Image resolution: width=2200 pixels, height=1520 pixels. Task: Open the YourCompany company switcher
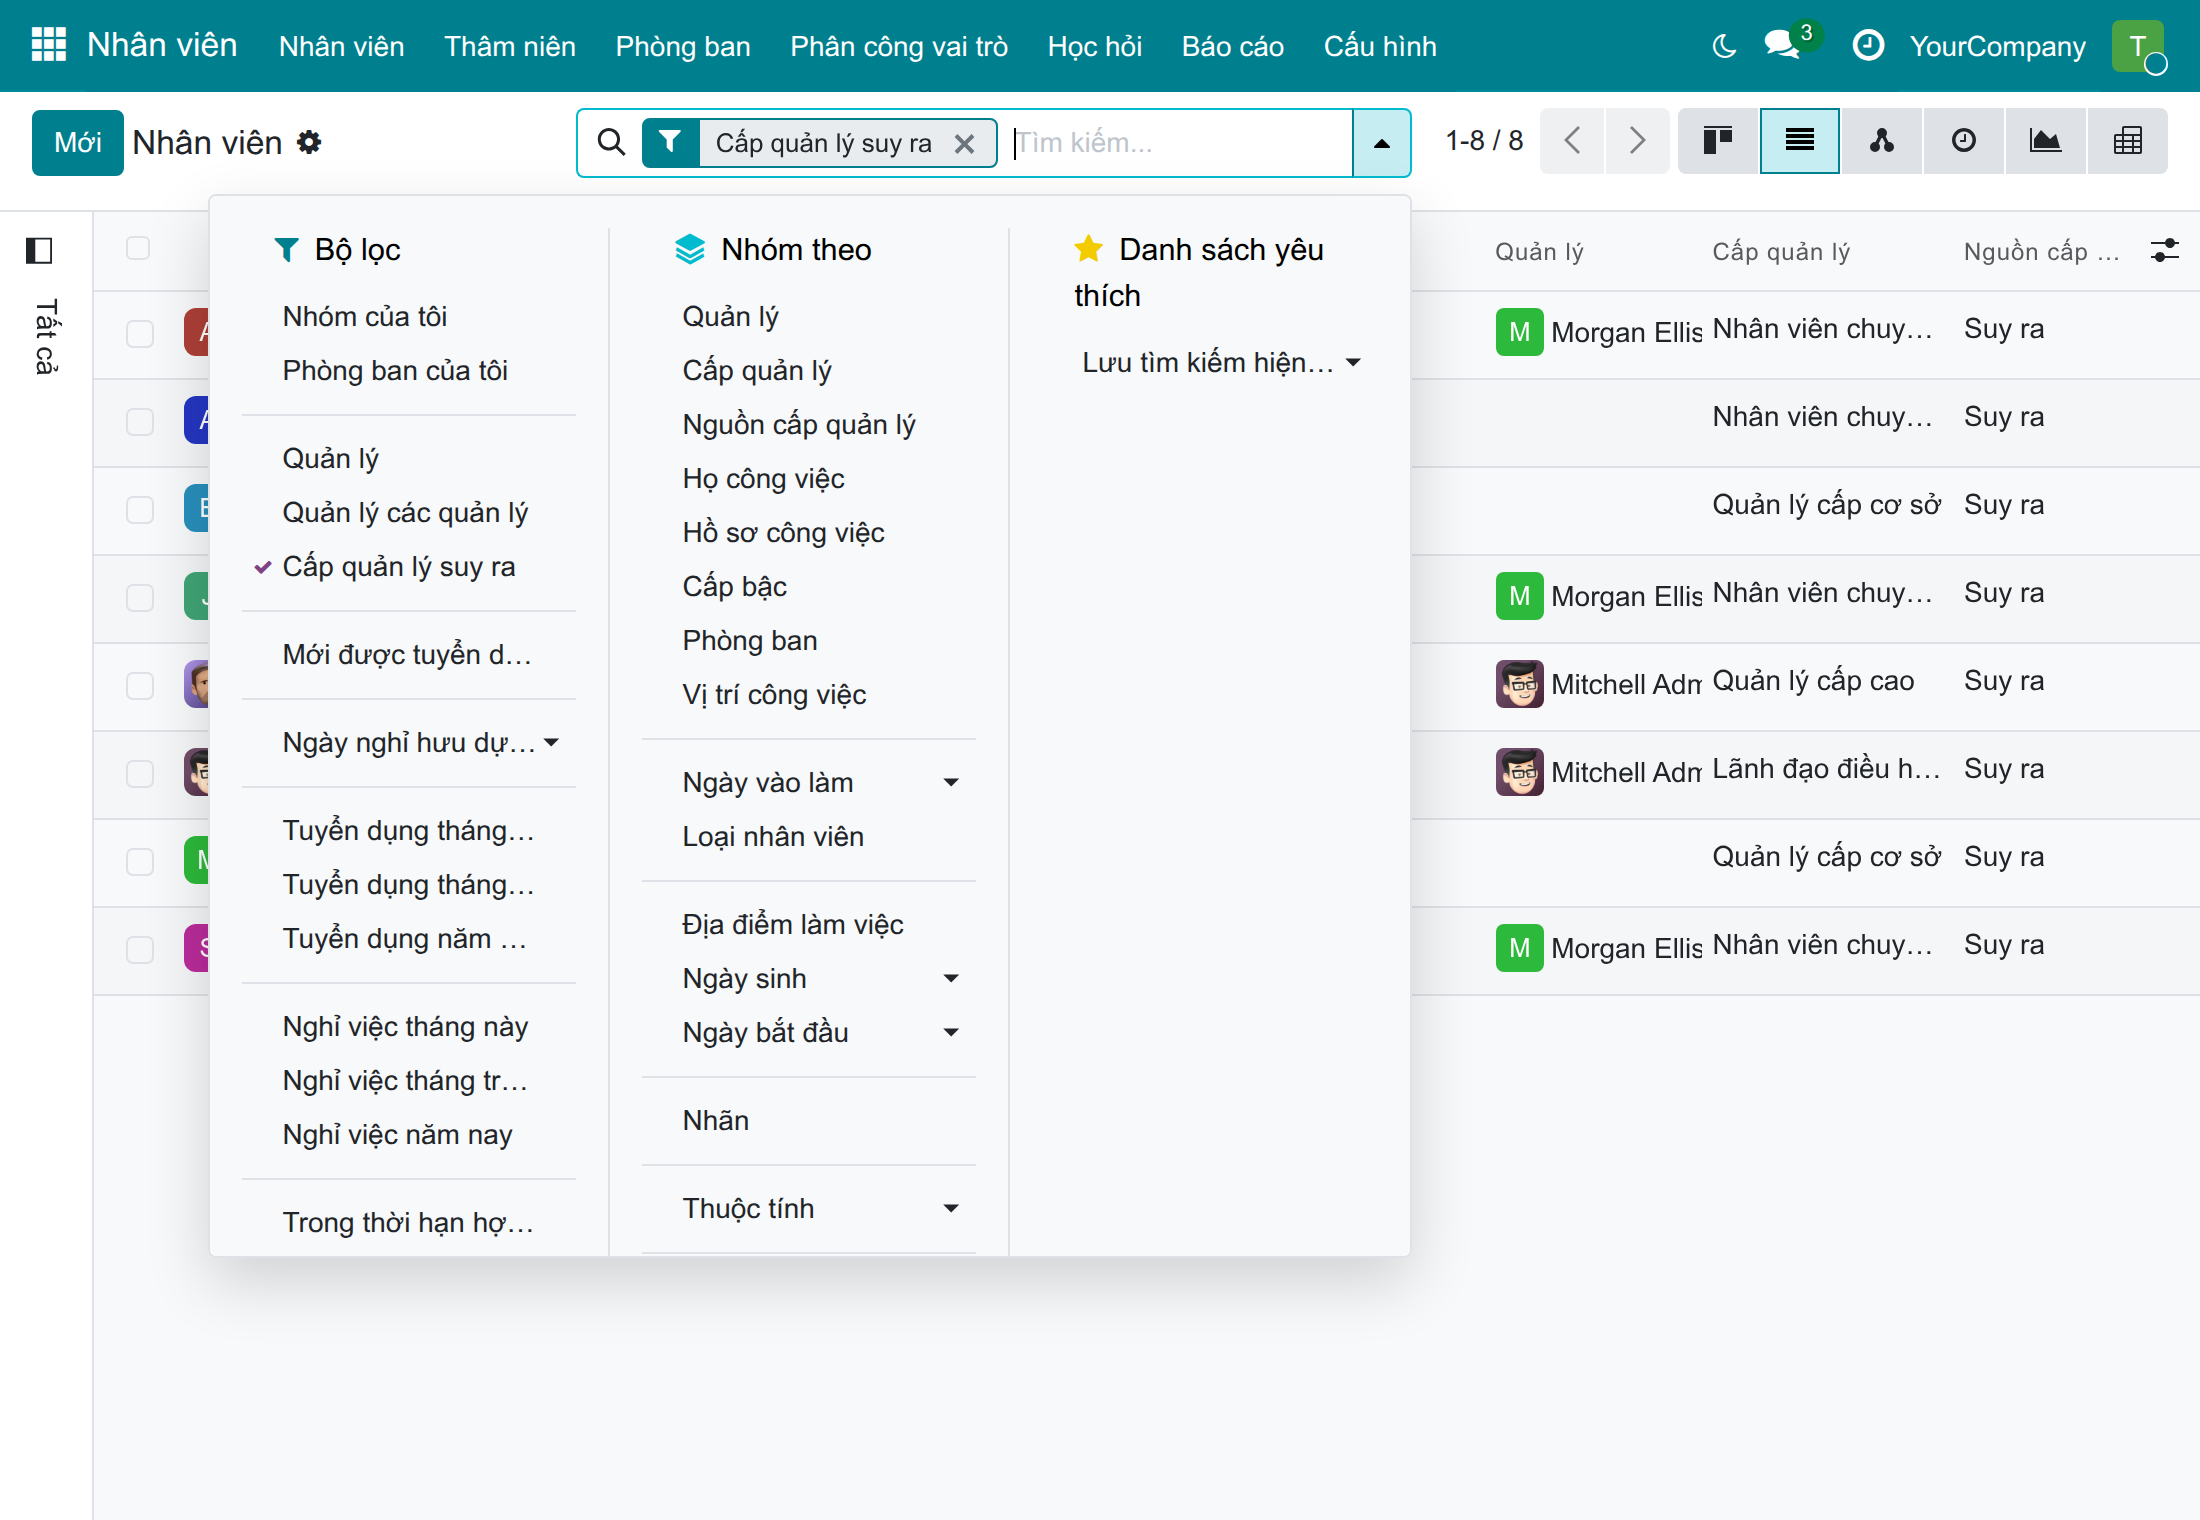tap(1997, 46)
